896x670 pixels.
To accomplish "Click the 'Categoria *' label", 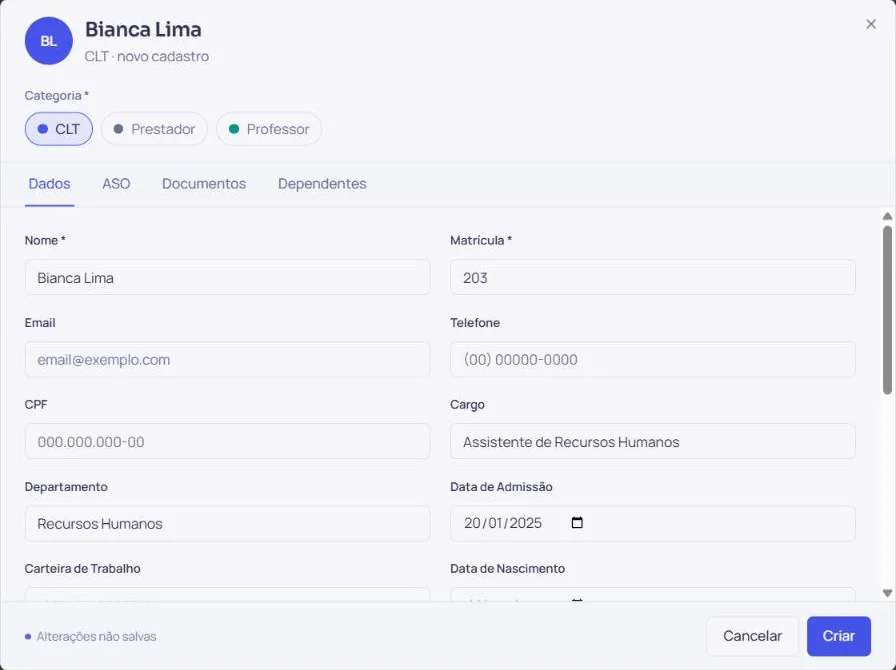I will pos(57,95).
